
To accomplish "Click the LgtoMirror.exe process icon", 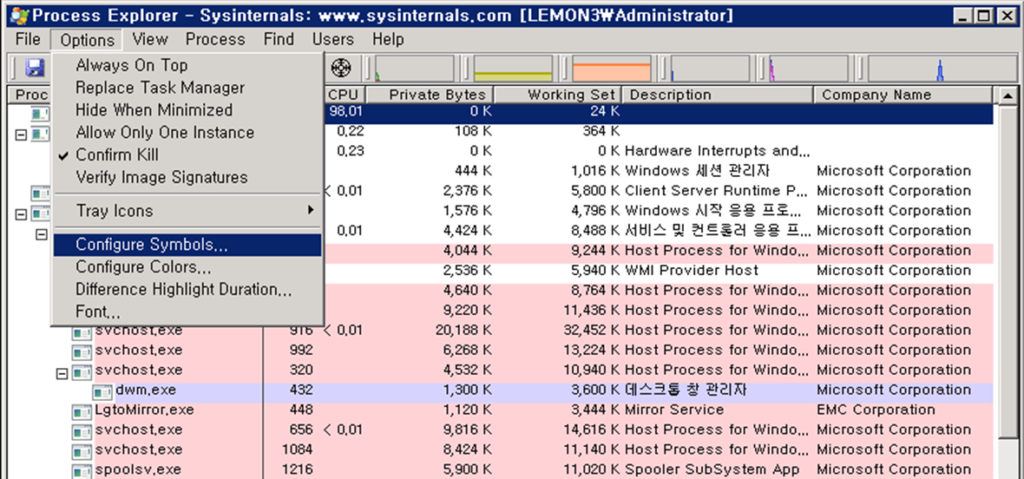I will pos(82,412).
